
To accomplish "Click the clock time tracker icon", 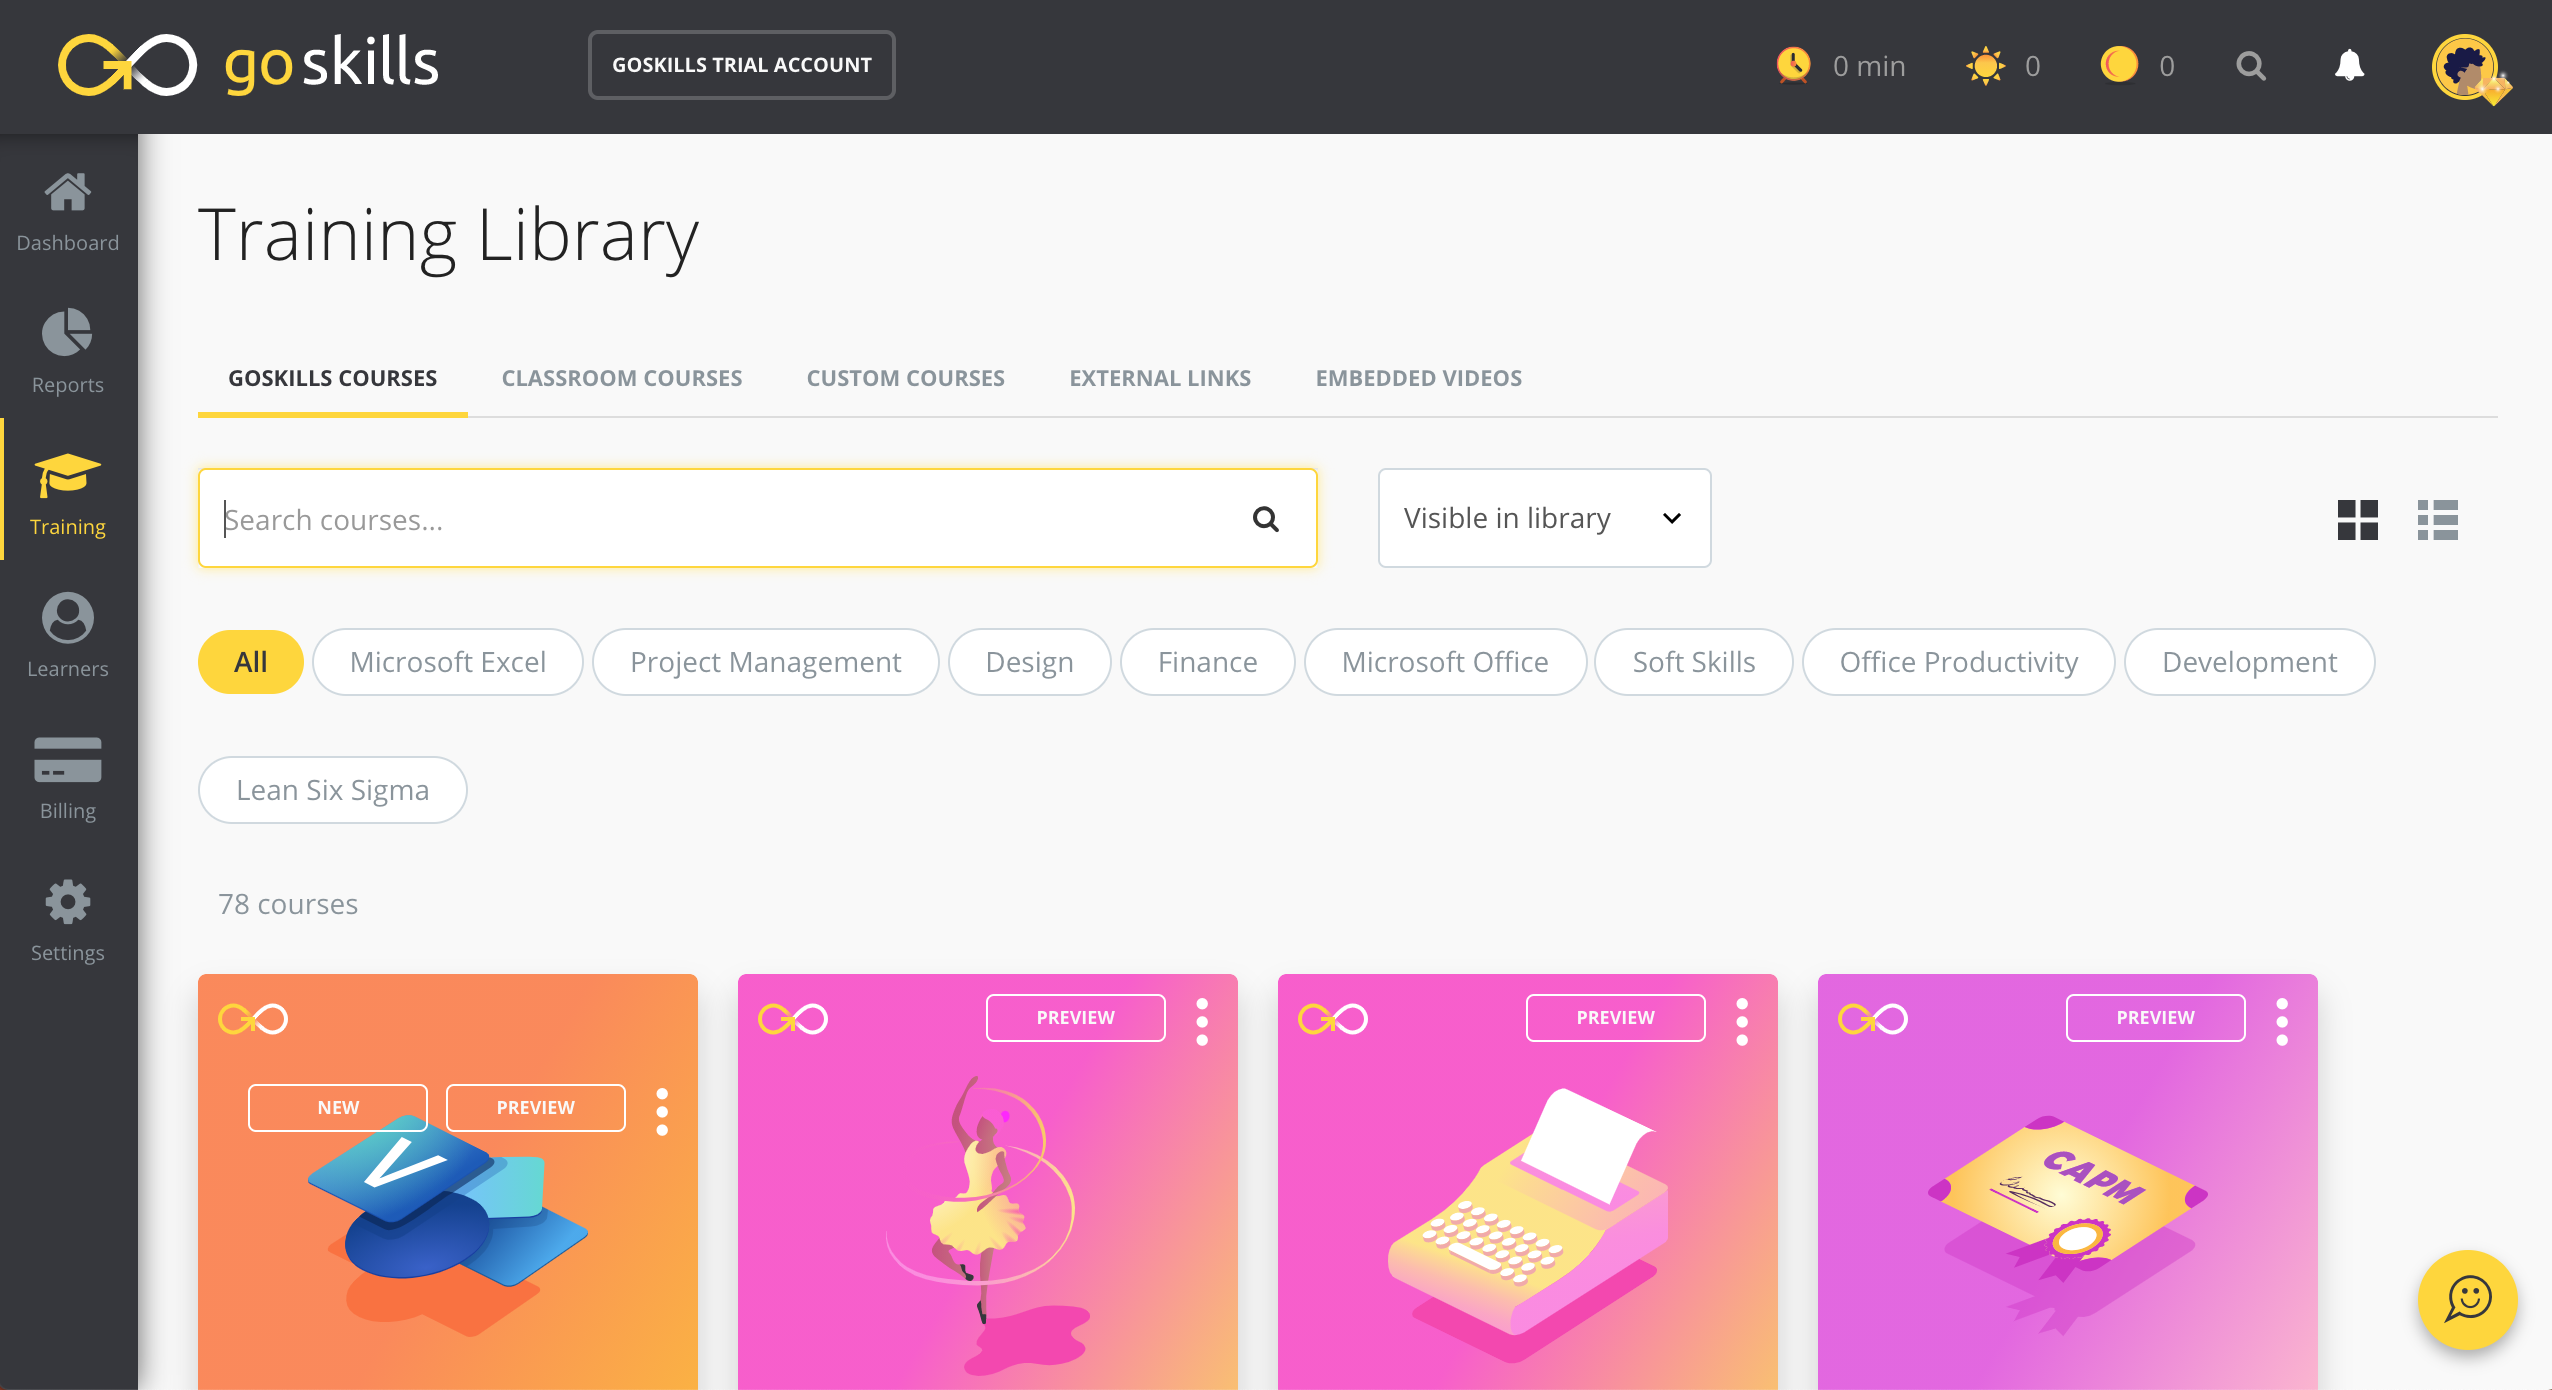I will (x=1793, y=65).
